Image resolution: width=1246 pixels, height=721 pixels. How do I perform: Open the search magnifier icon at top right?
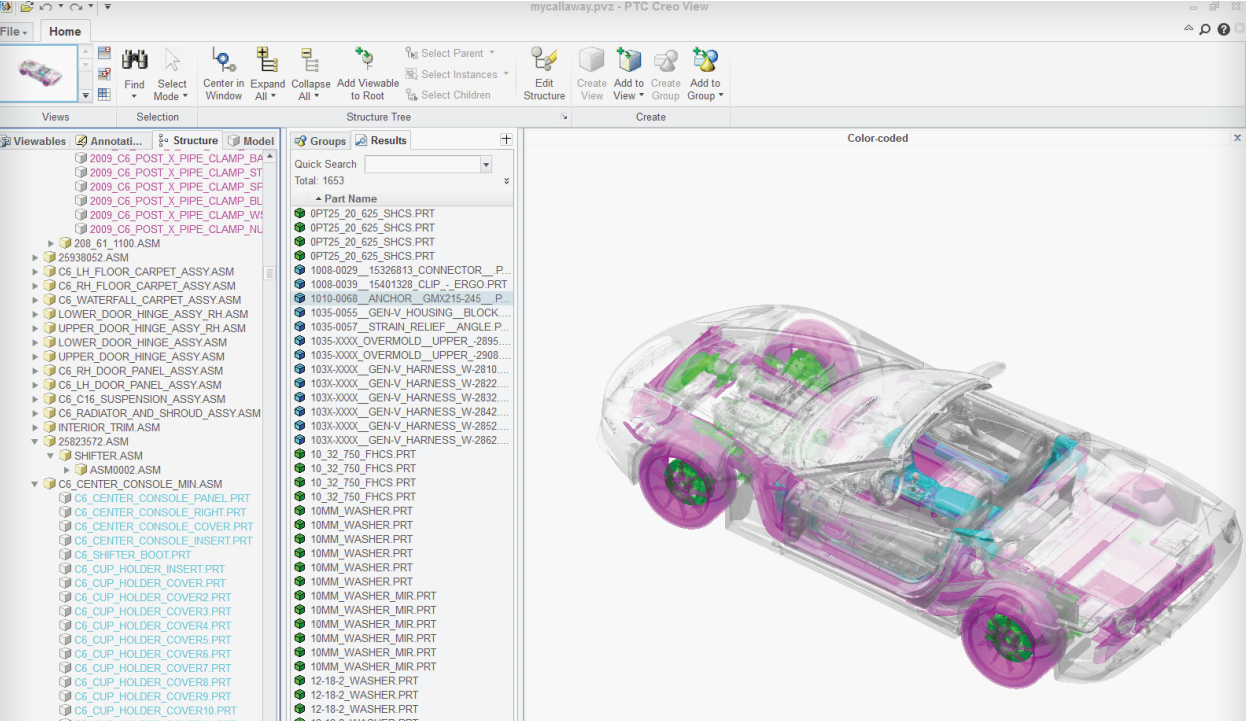[x=1205, y=29]
